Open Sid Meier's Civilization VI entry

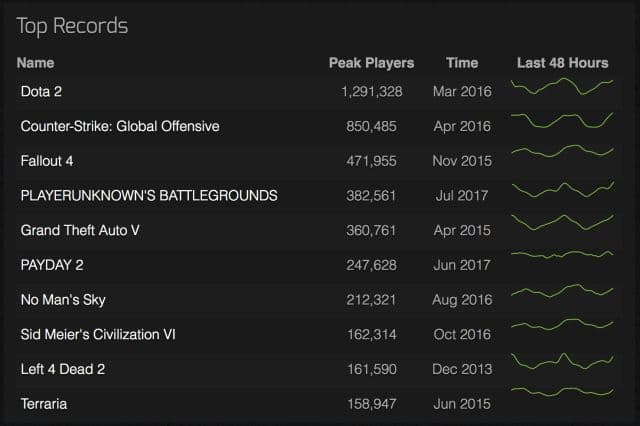tap(98, 334)
